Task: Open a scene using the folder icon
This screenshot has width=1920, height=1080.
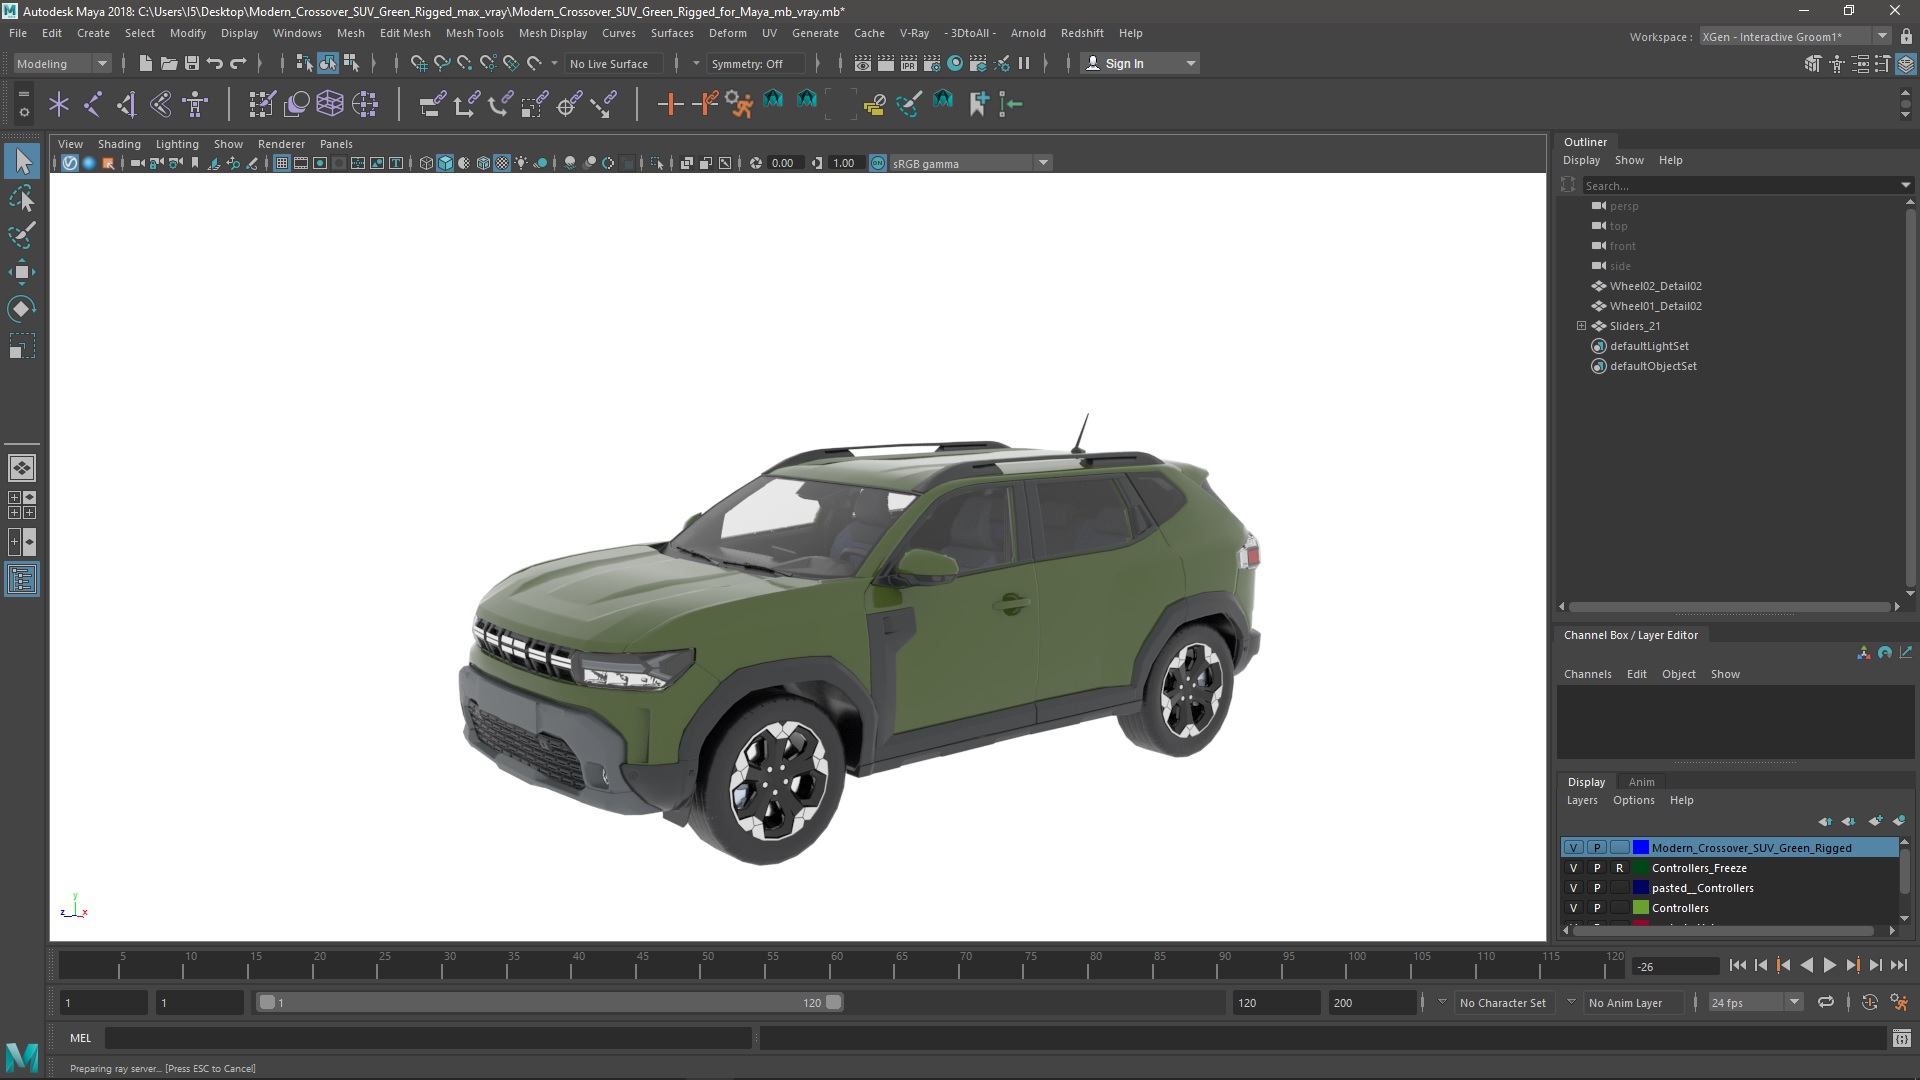Action: click(168, 63)
